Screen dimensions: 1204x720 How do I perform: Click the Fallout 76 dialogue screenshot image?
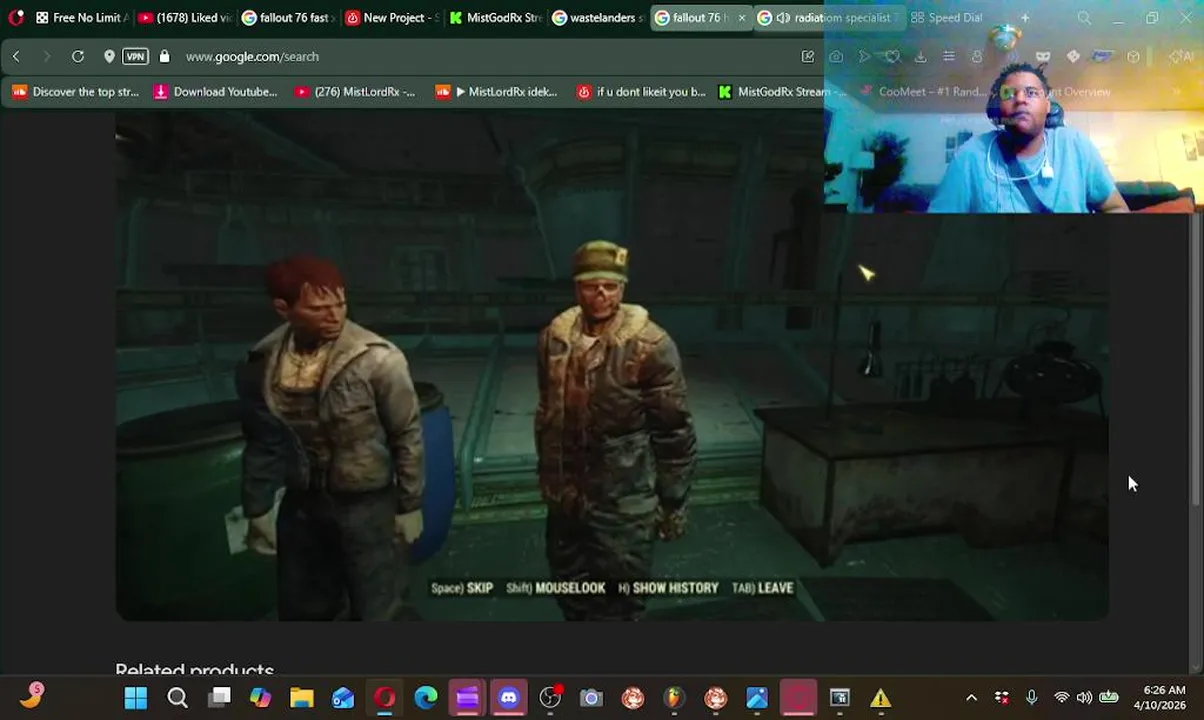pos(612,366)
